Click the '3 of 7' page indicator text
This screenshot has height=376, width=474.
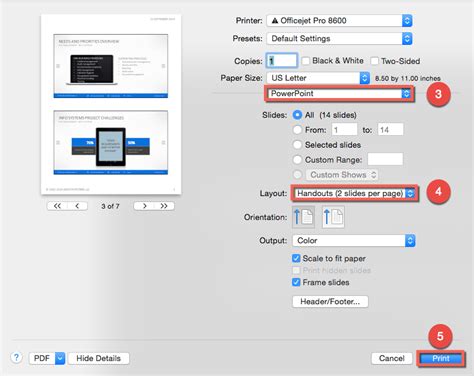point(110,206)
